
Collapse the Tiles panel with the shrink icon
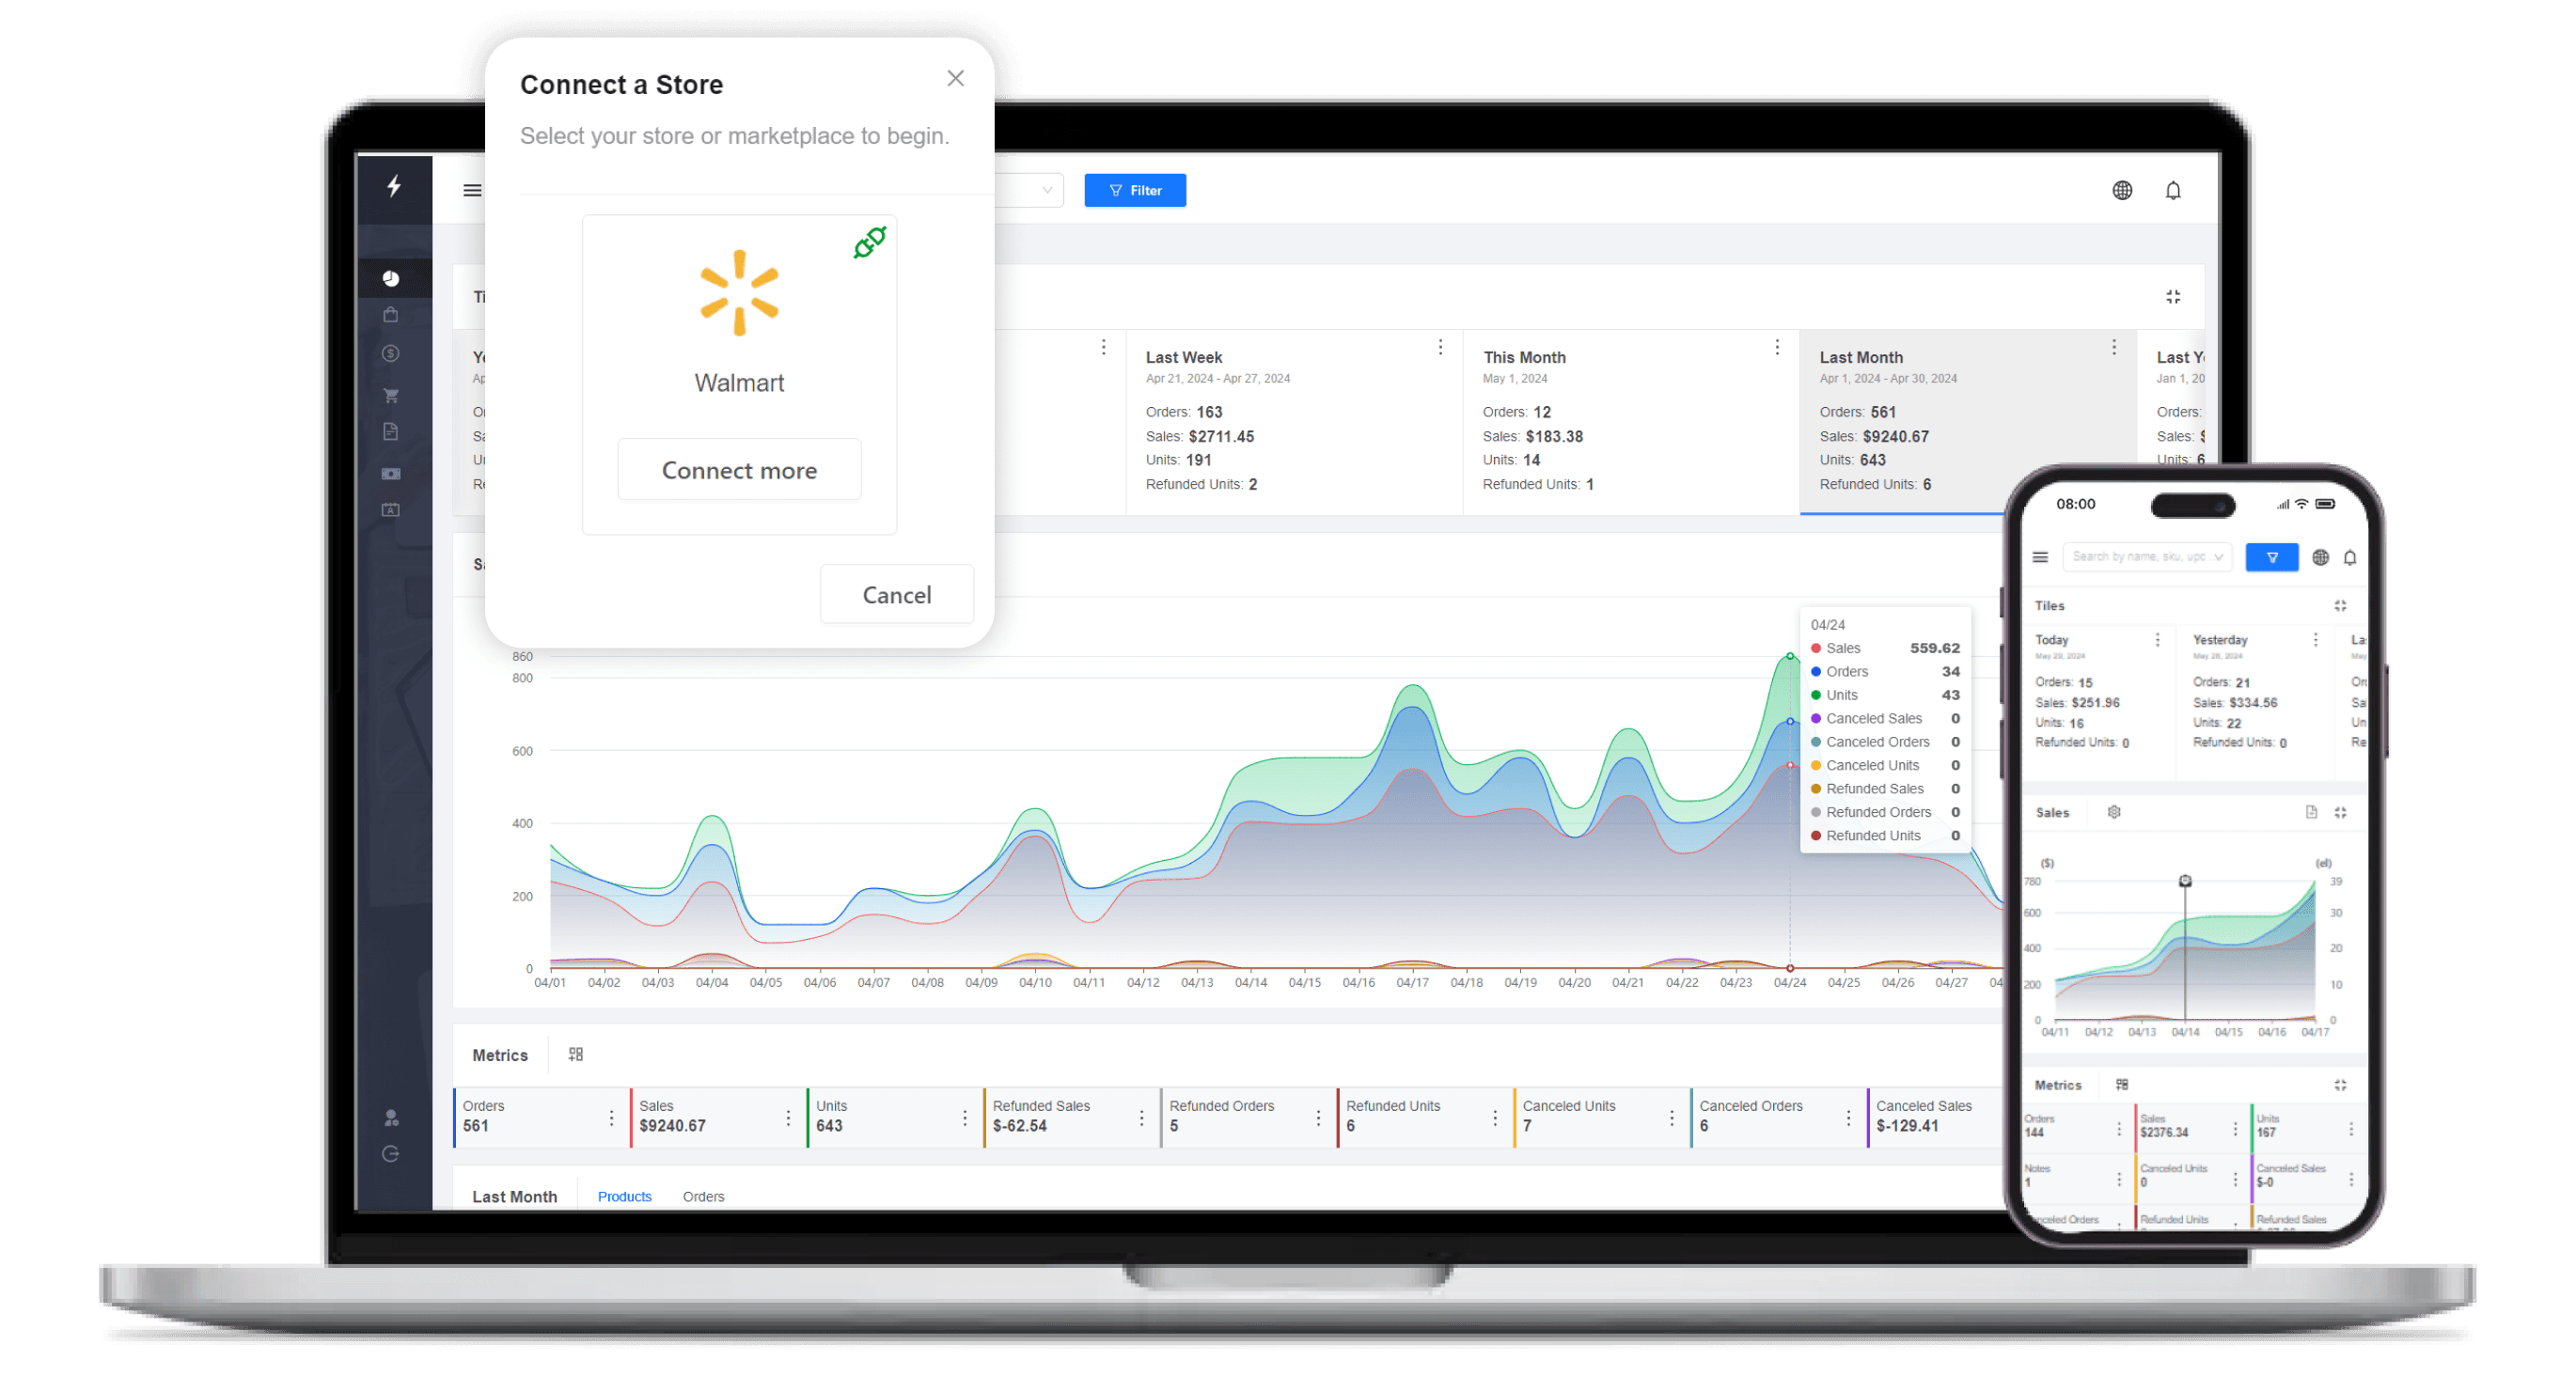pyautogui.click(x=2173, y=297)
